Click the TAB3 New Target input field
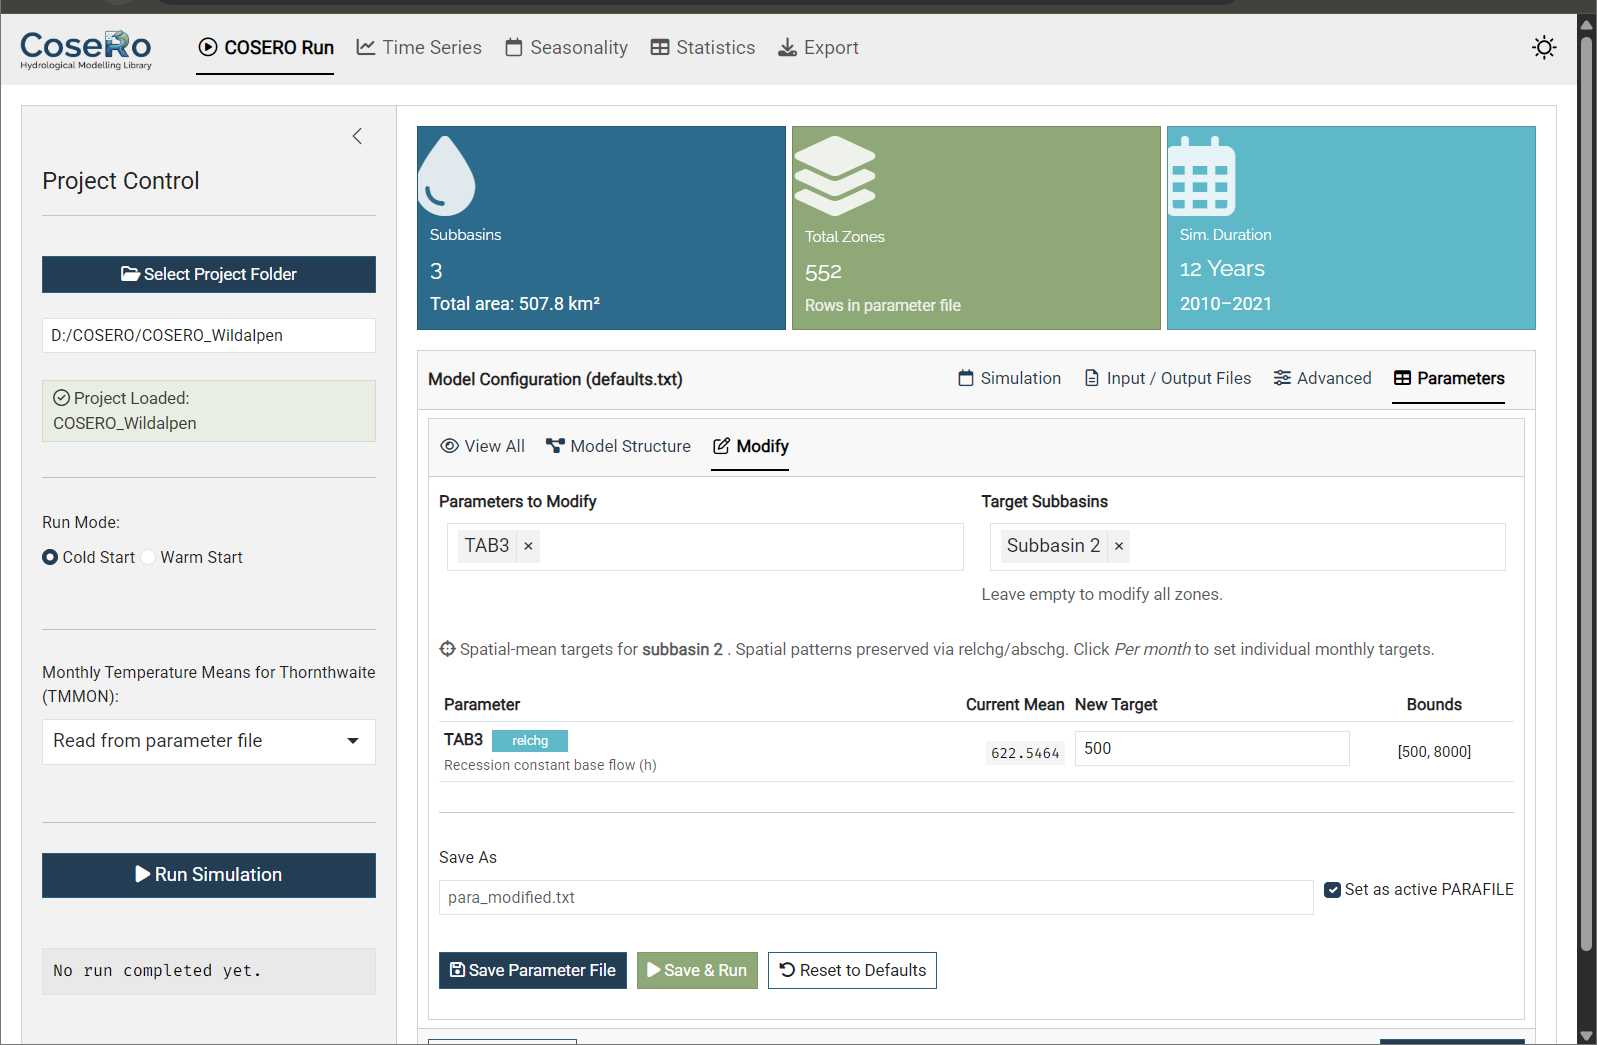This screenshot has width=1597, height=1045. click(x=1211, y=749)
